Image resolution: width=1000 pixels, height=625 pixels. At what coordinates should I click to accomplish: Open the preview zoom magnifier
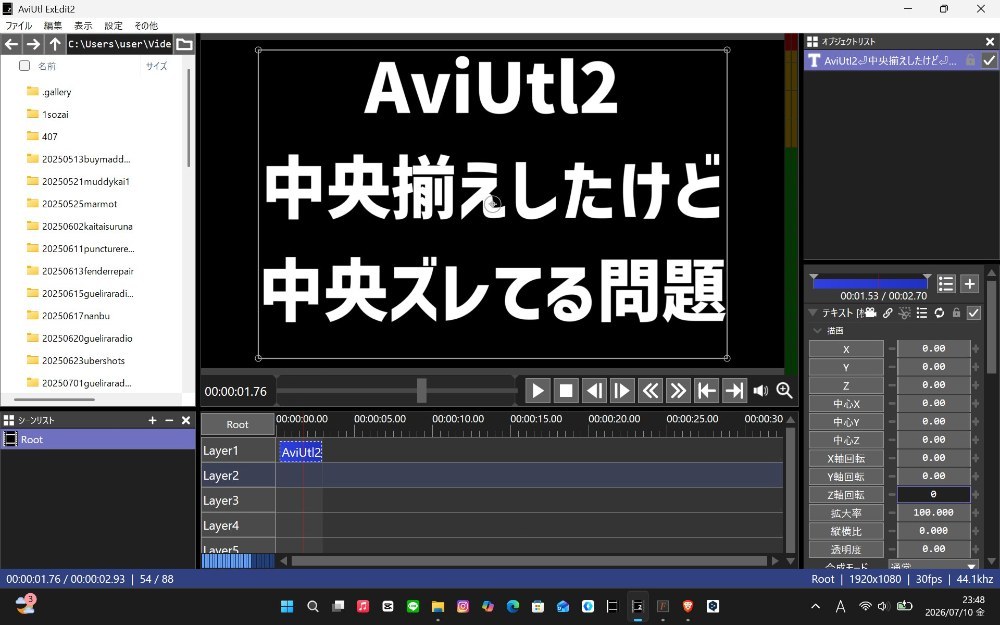click(784, 390)
